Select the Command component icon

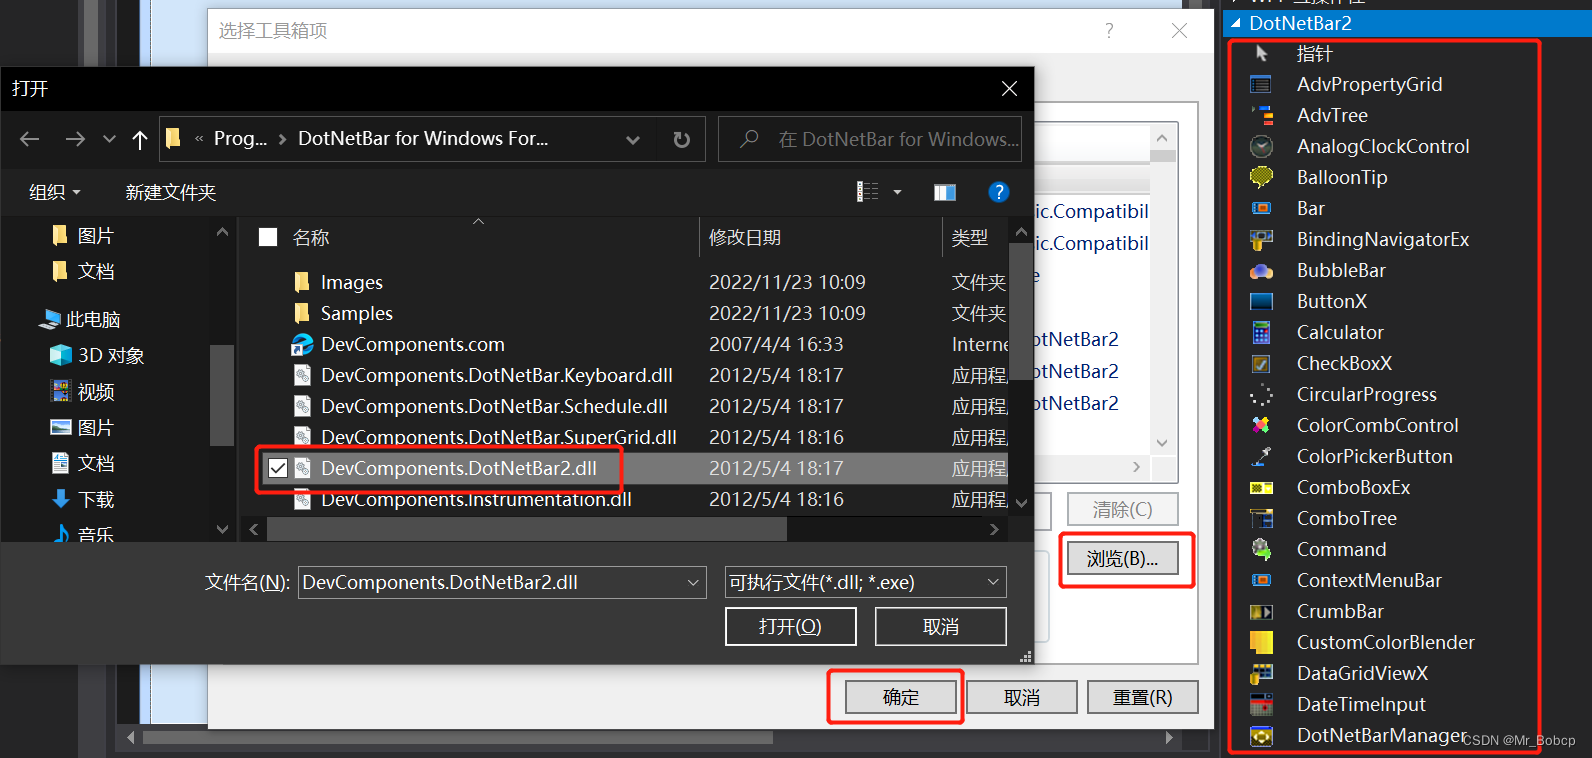pyautogui.click(x=1261, y=550)
